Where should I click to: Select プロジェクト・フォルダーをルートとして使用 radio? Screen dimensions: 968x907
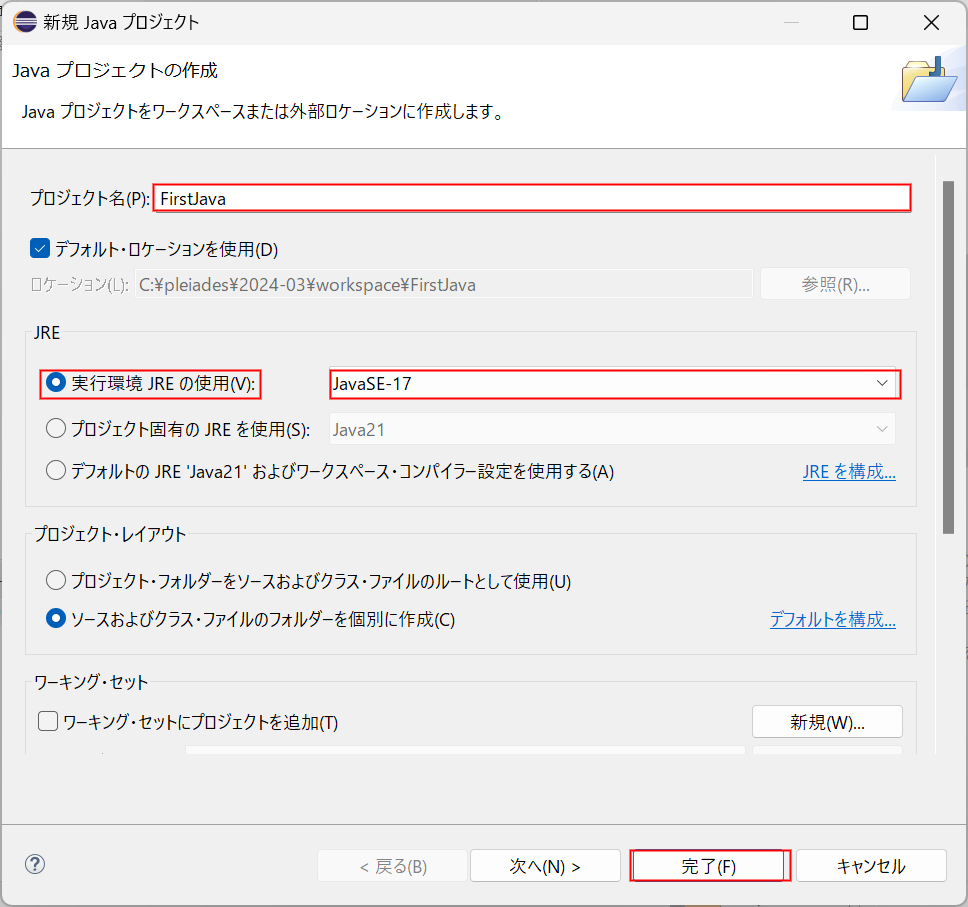tap(56, 580)
